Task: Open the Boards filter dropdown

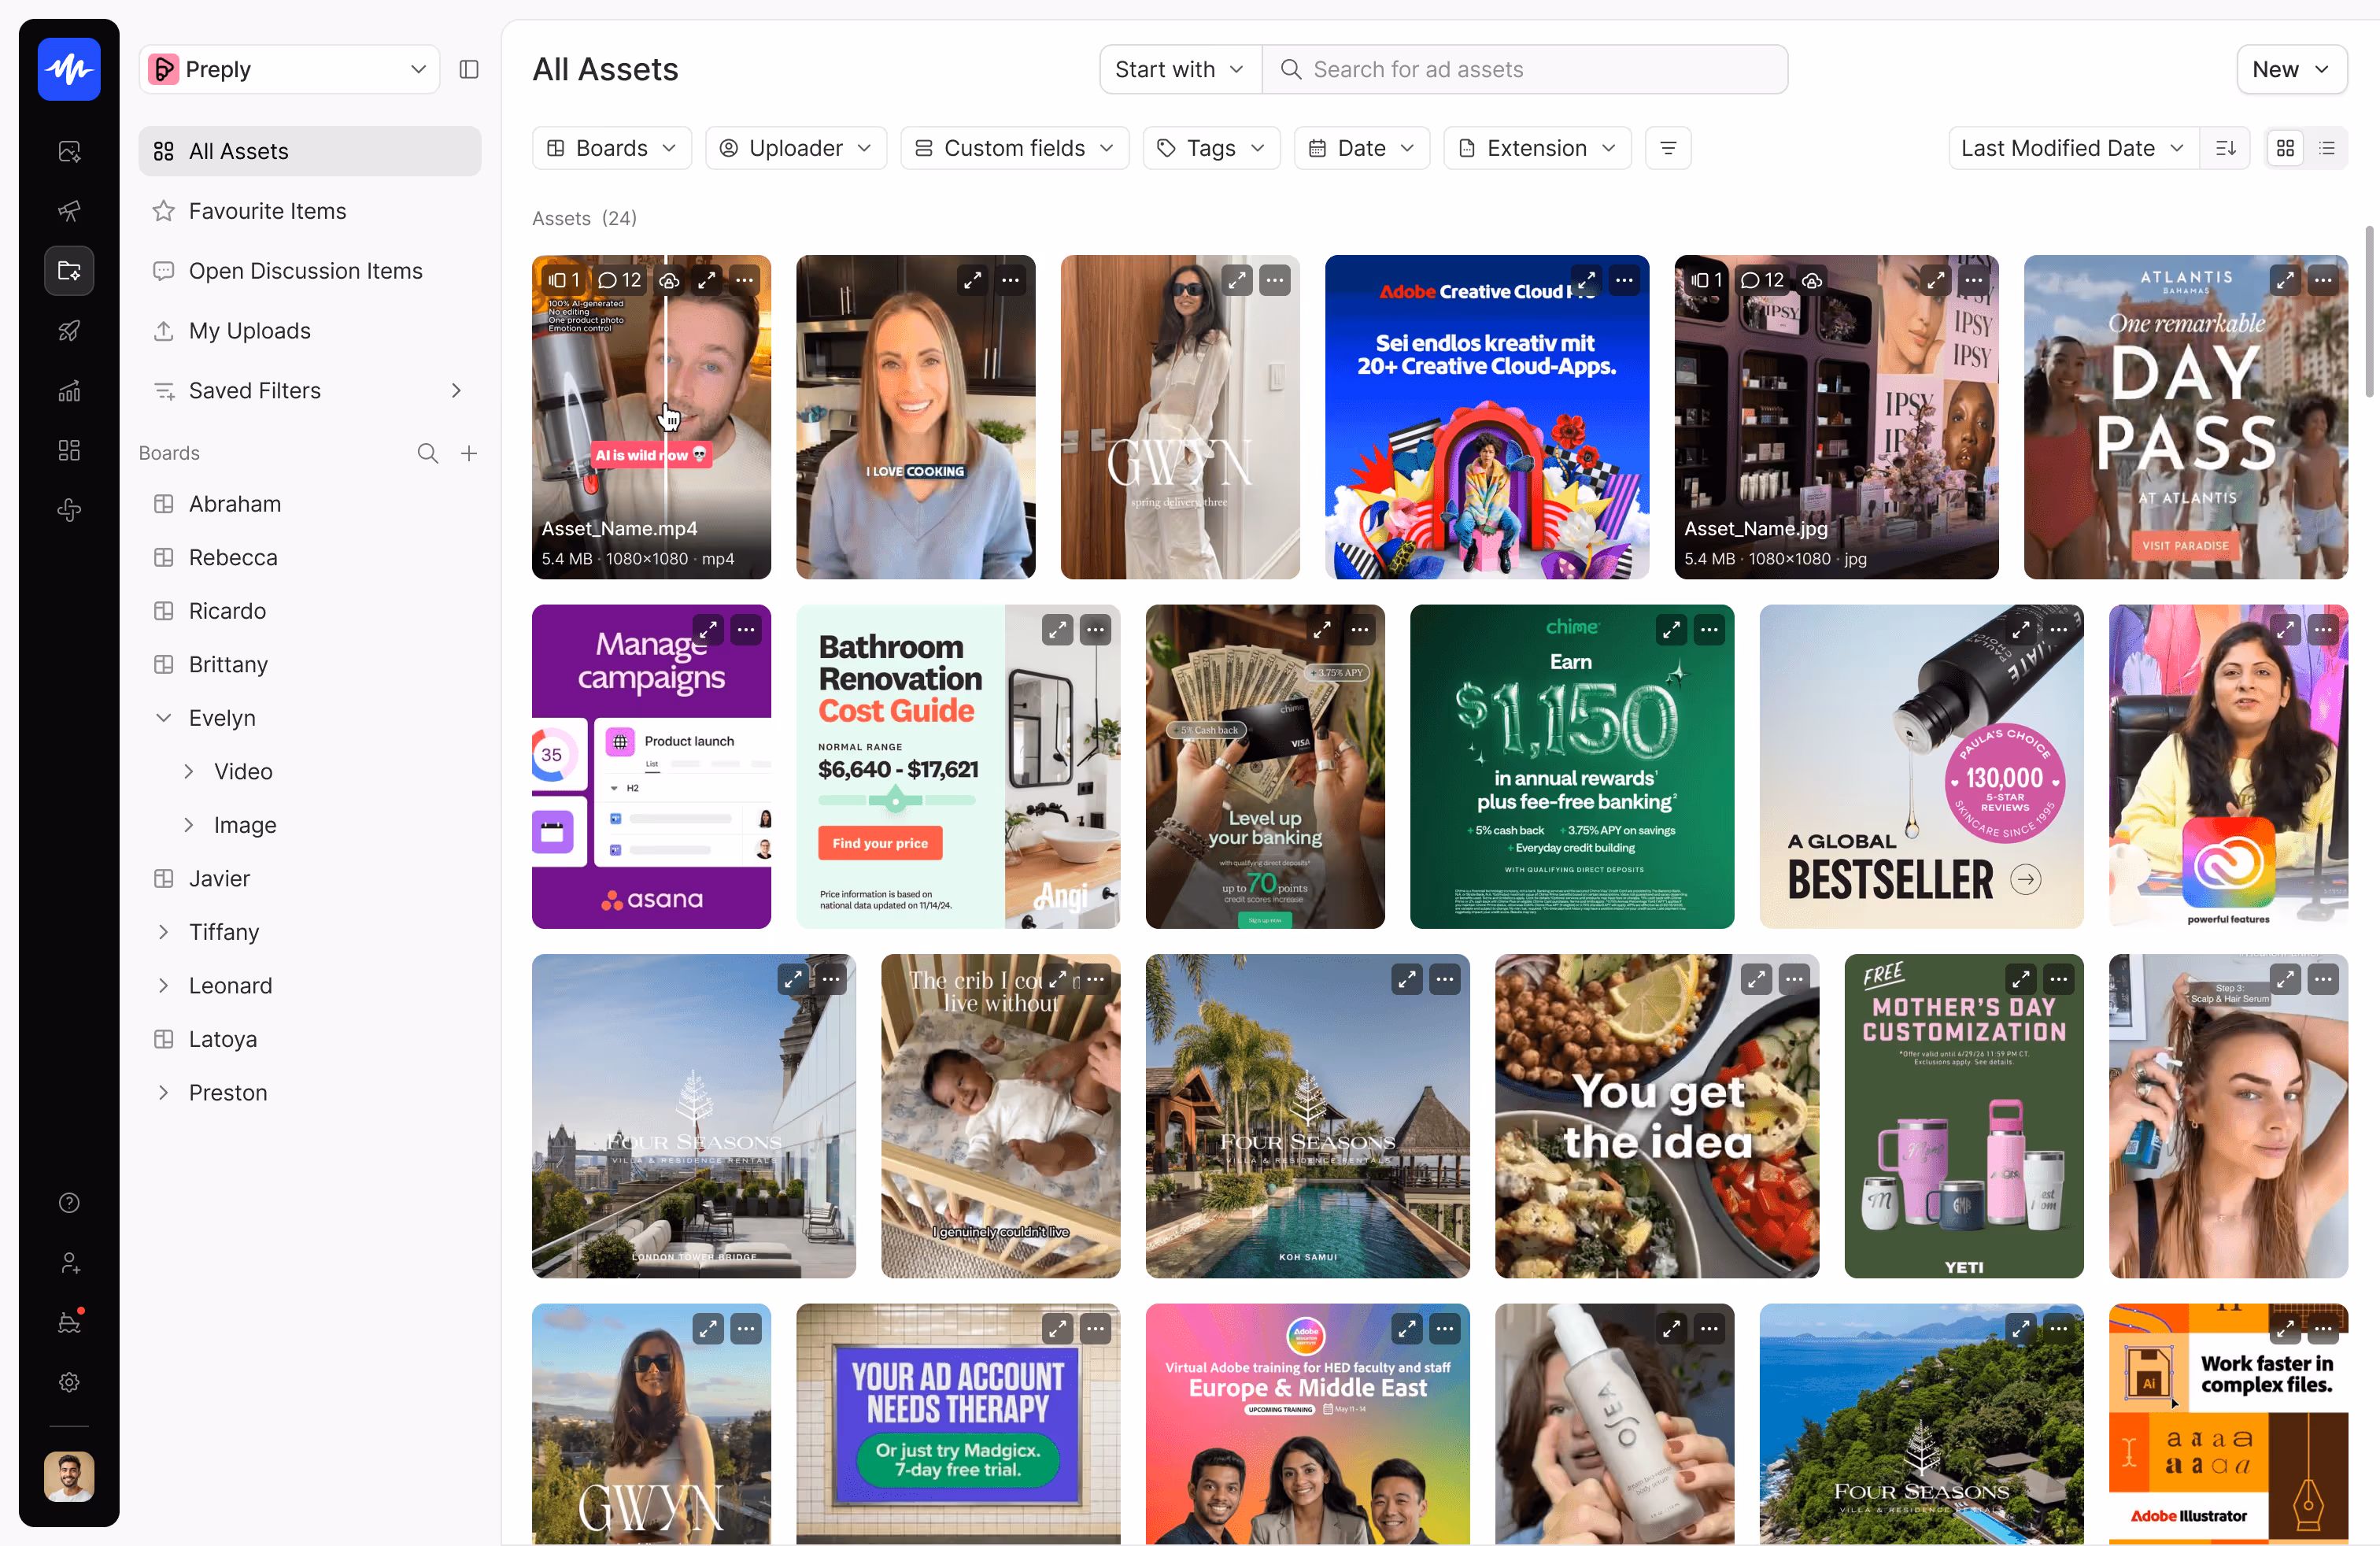Action: 612,148
